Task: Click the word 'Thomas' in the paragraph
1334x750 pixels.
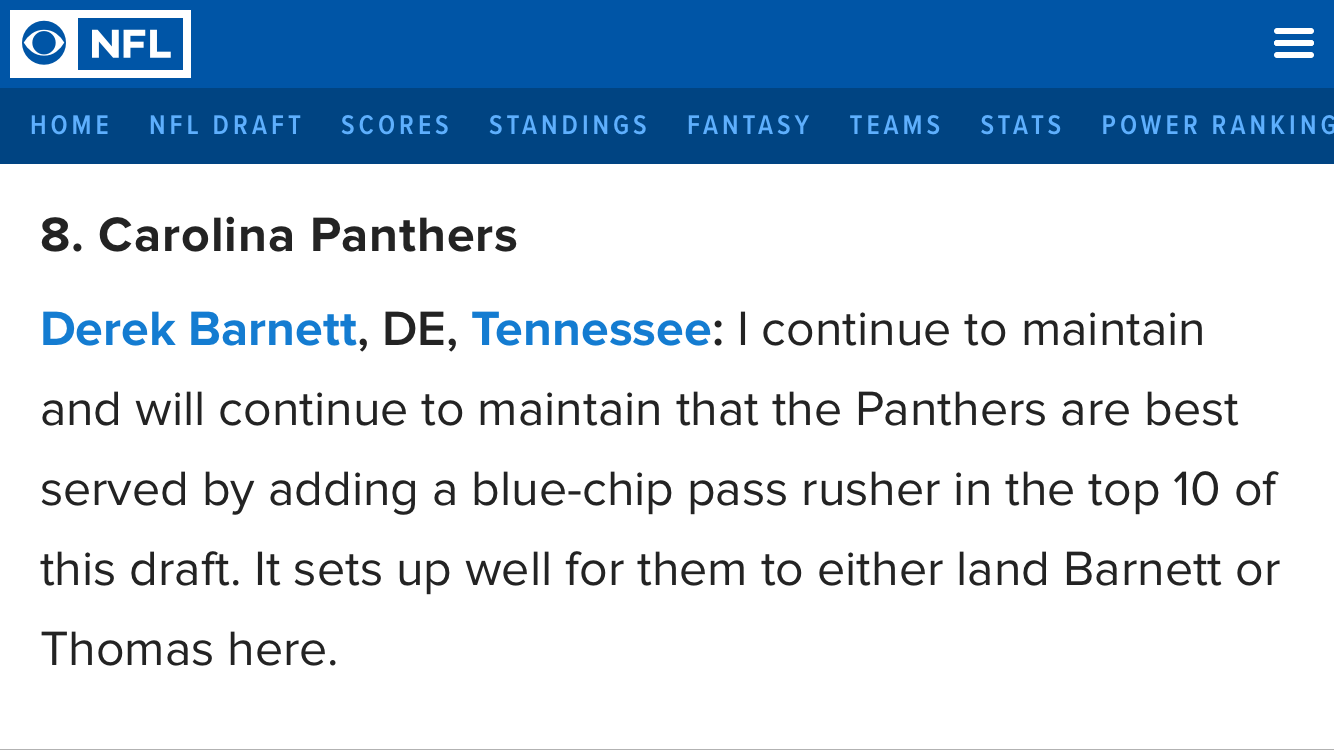Action: [x=127, y=650]
